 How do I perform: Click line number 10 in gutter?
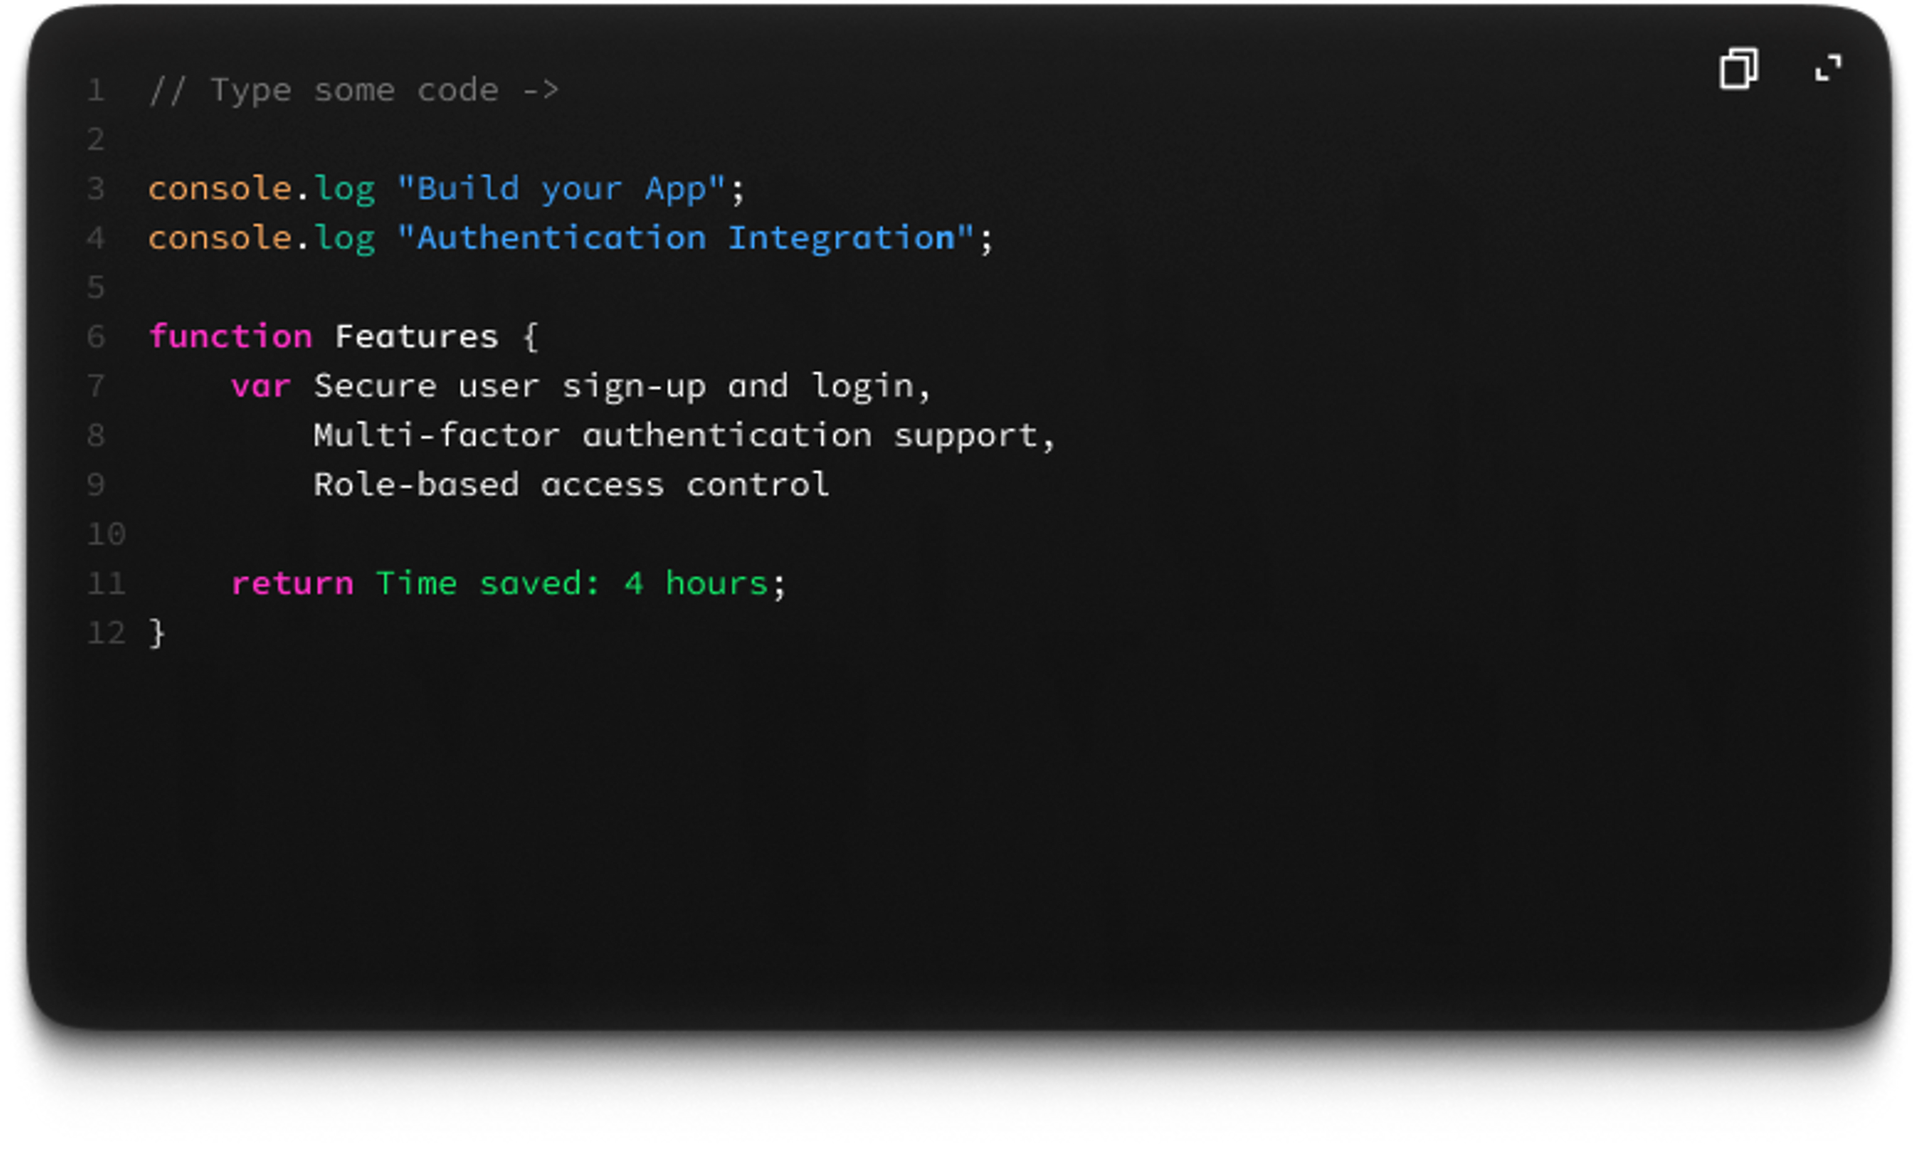click(x=106, y=534)
